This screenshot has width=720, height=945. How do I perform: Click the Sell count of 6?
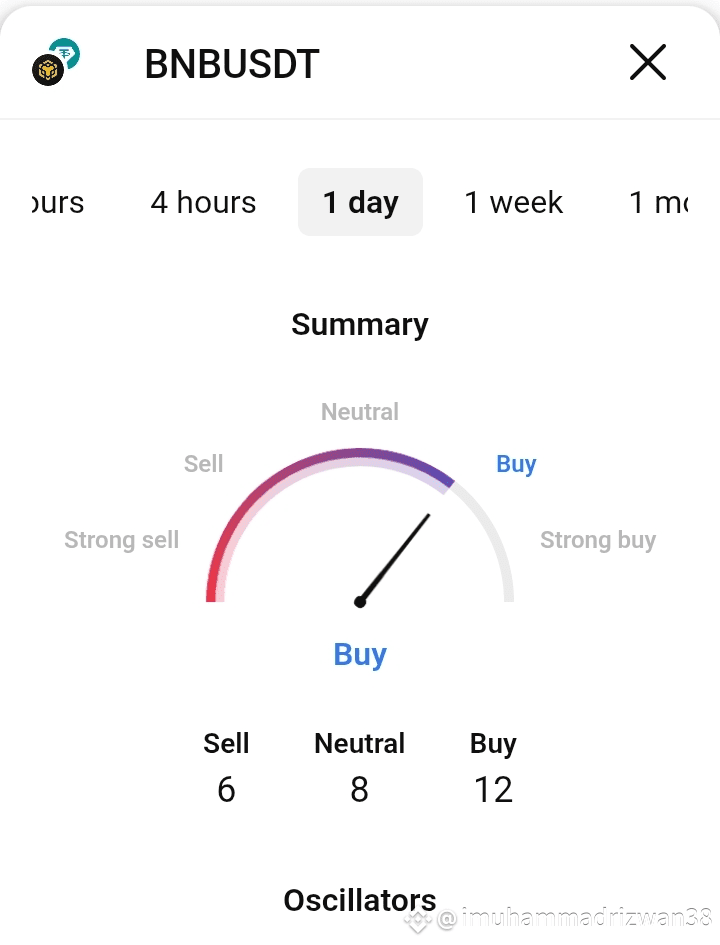(x=226, y=790)
